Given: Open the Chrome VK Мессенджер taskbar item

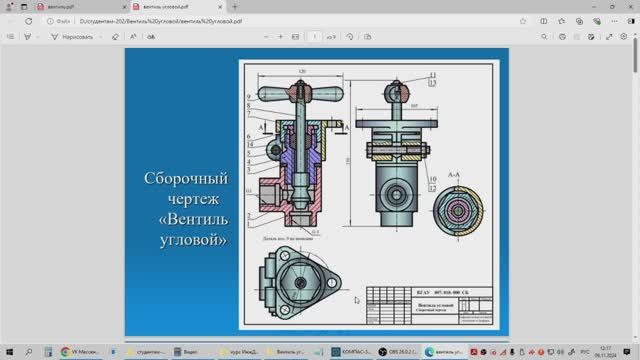Looking at the screenshot, I should (x=80, y=351).
